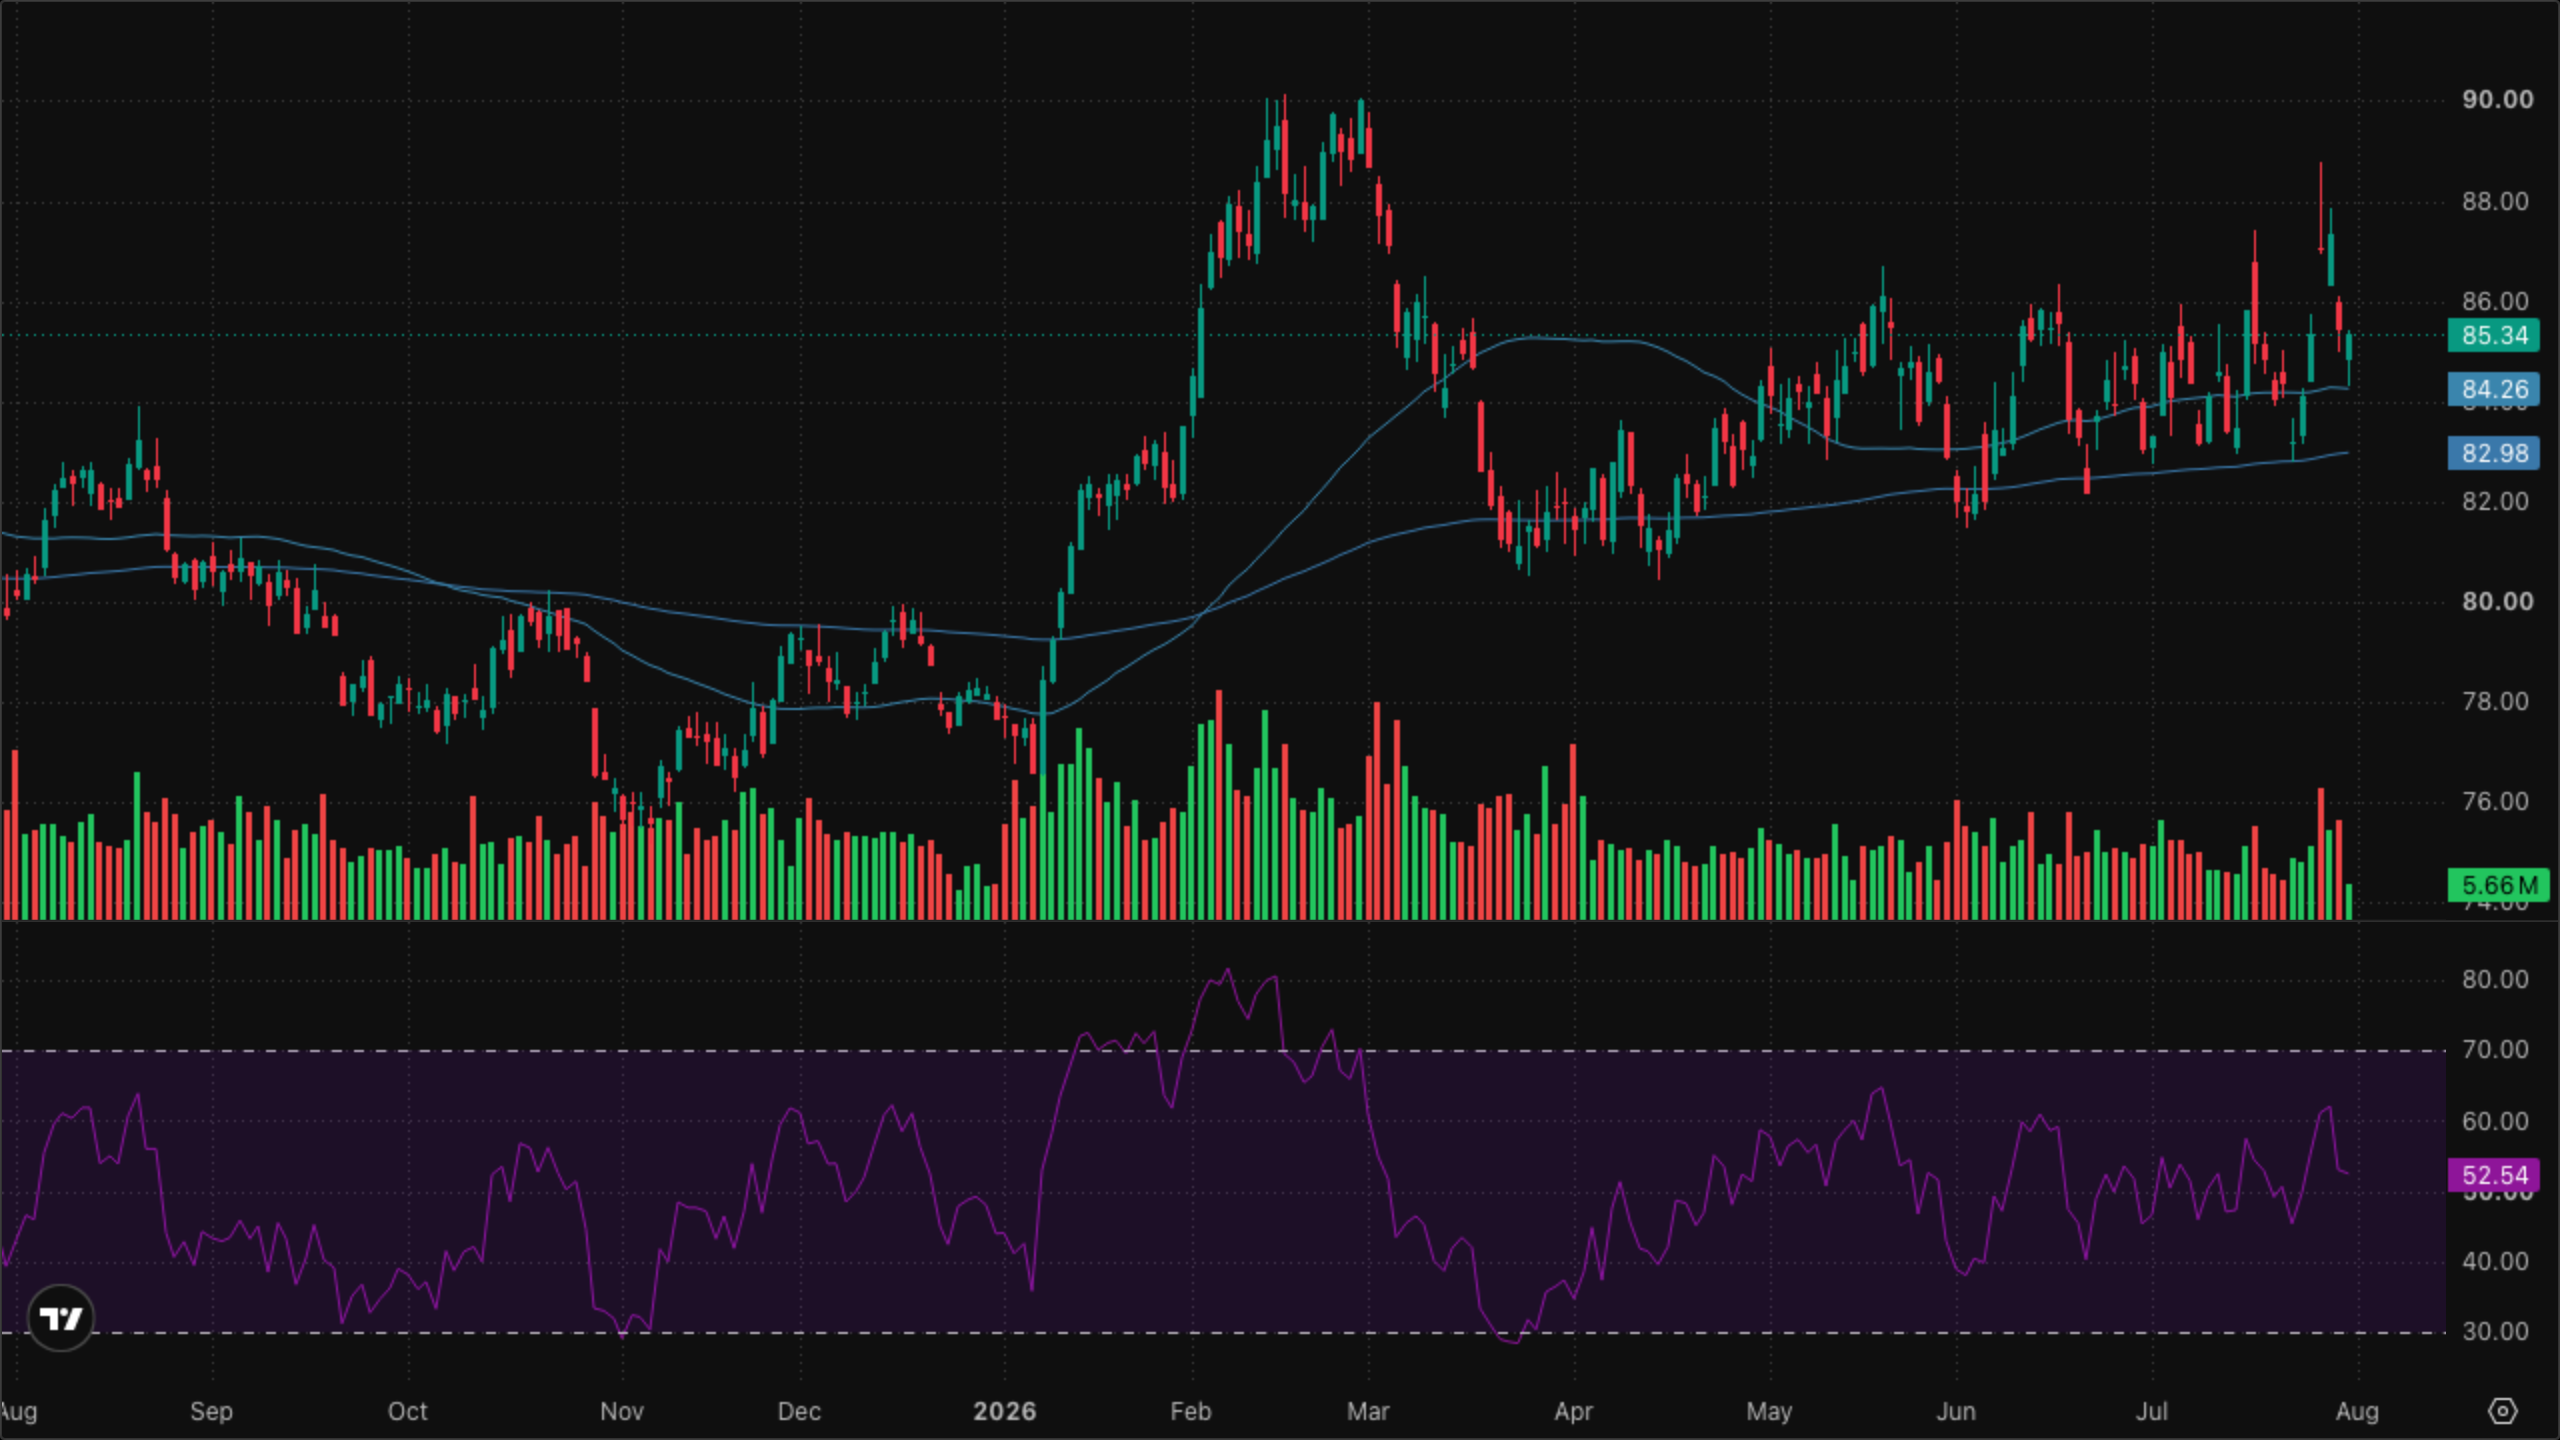2560x1440 pixels.
Task: Click the 80.00 price axis level
Action: [x=2497, y=601]
